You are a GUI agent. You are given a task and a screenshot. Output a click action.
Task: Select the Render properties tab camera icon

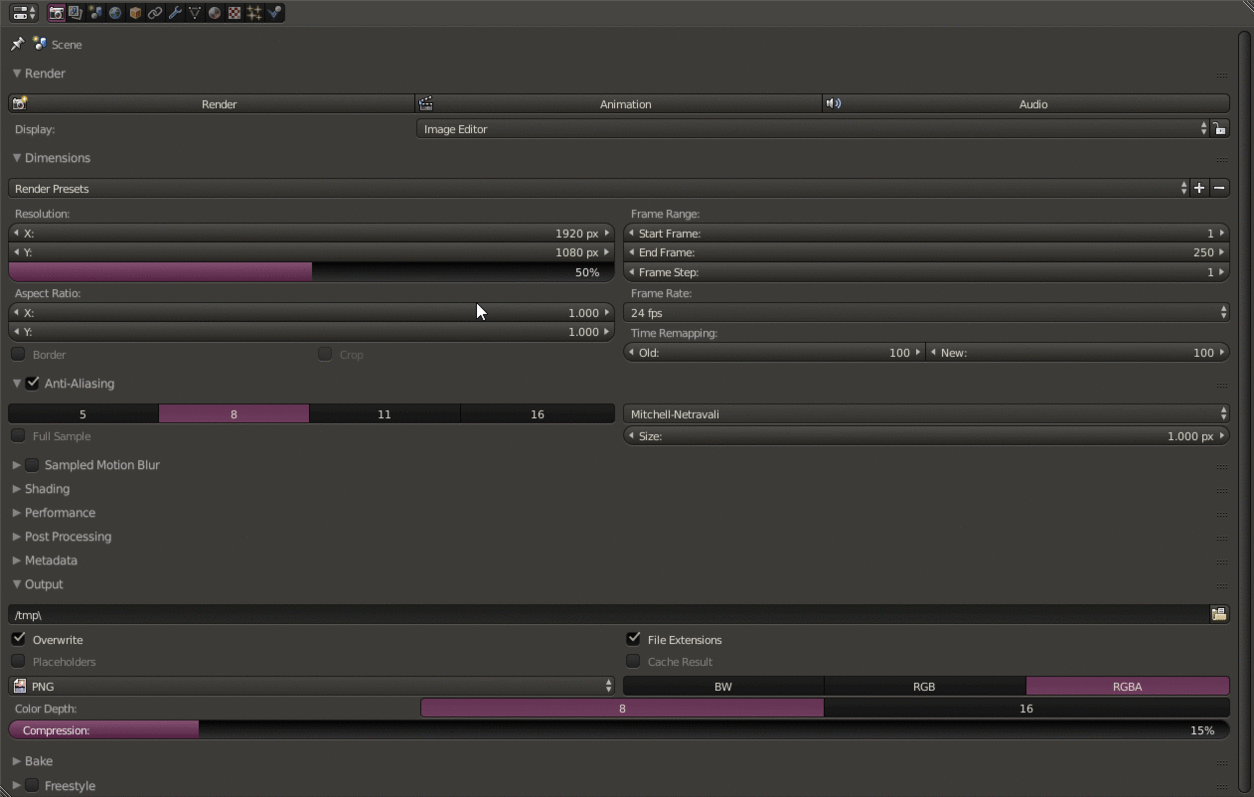pos(56,13)
